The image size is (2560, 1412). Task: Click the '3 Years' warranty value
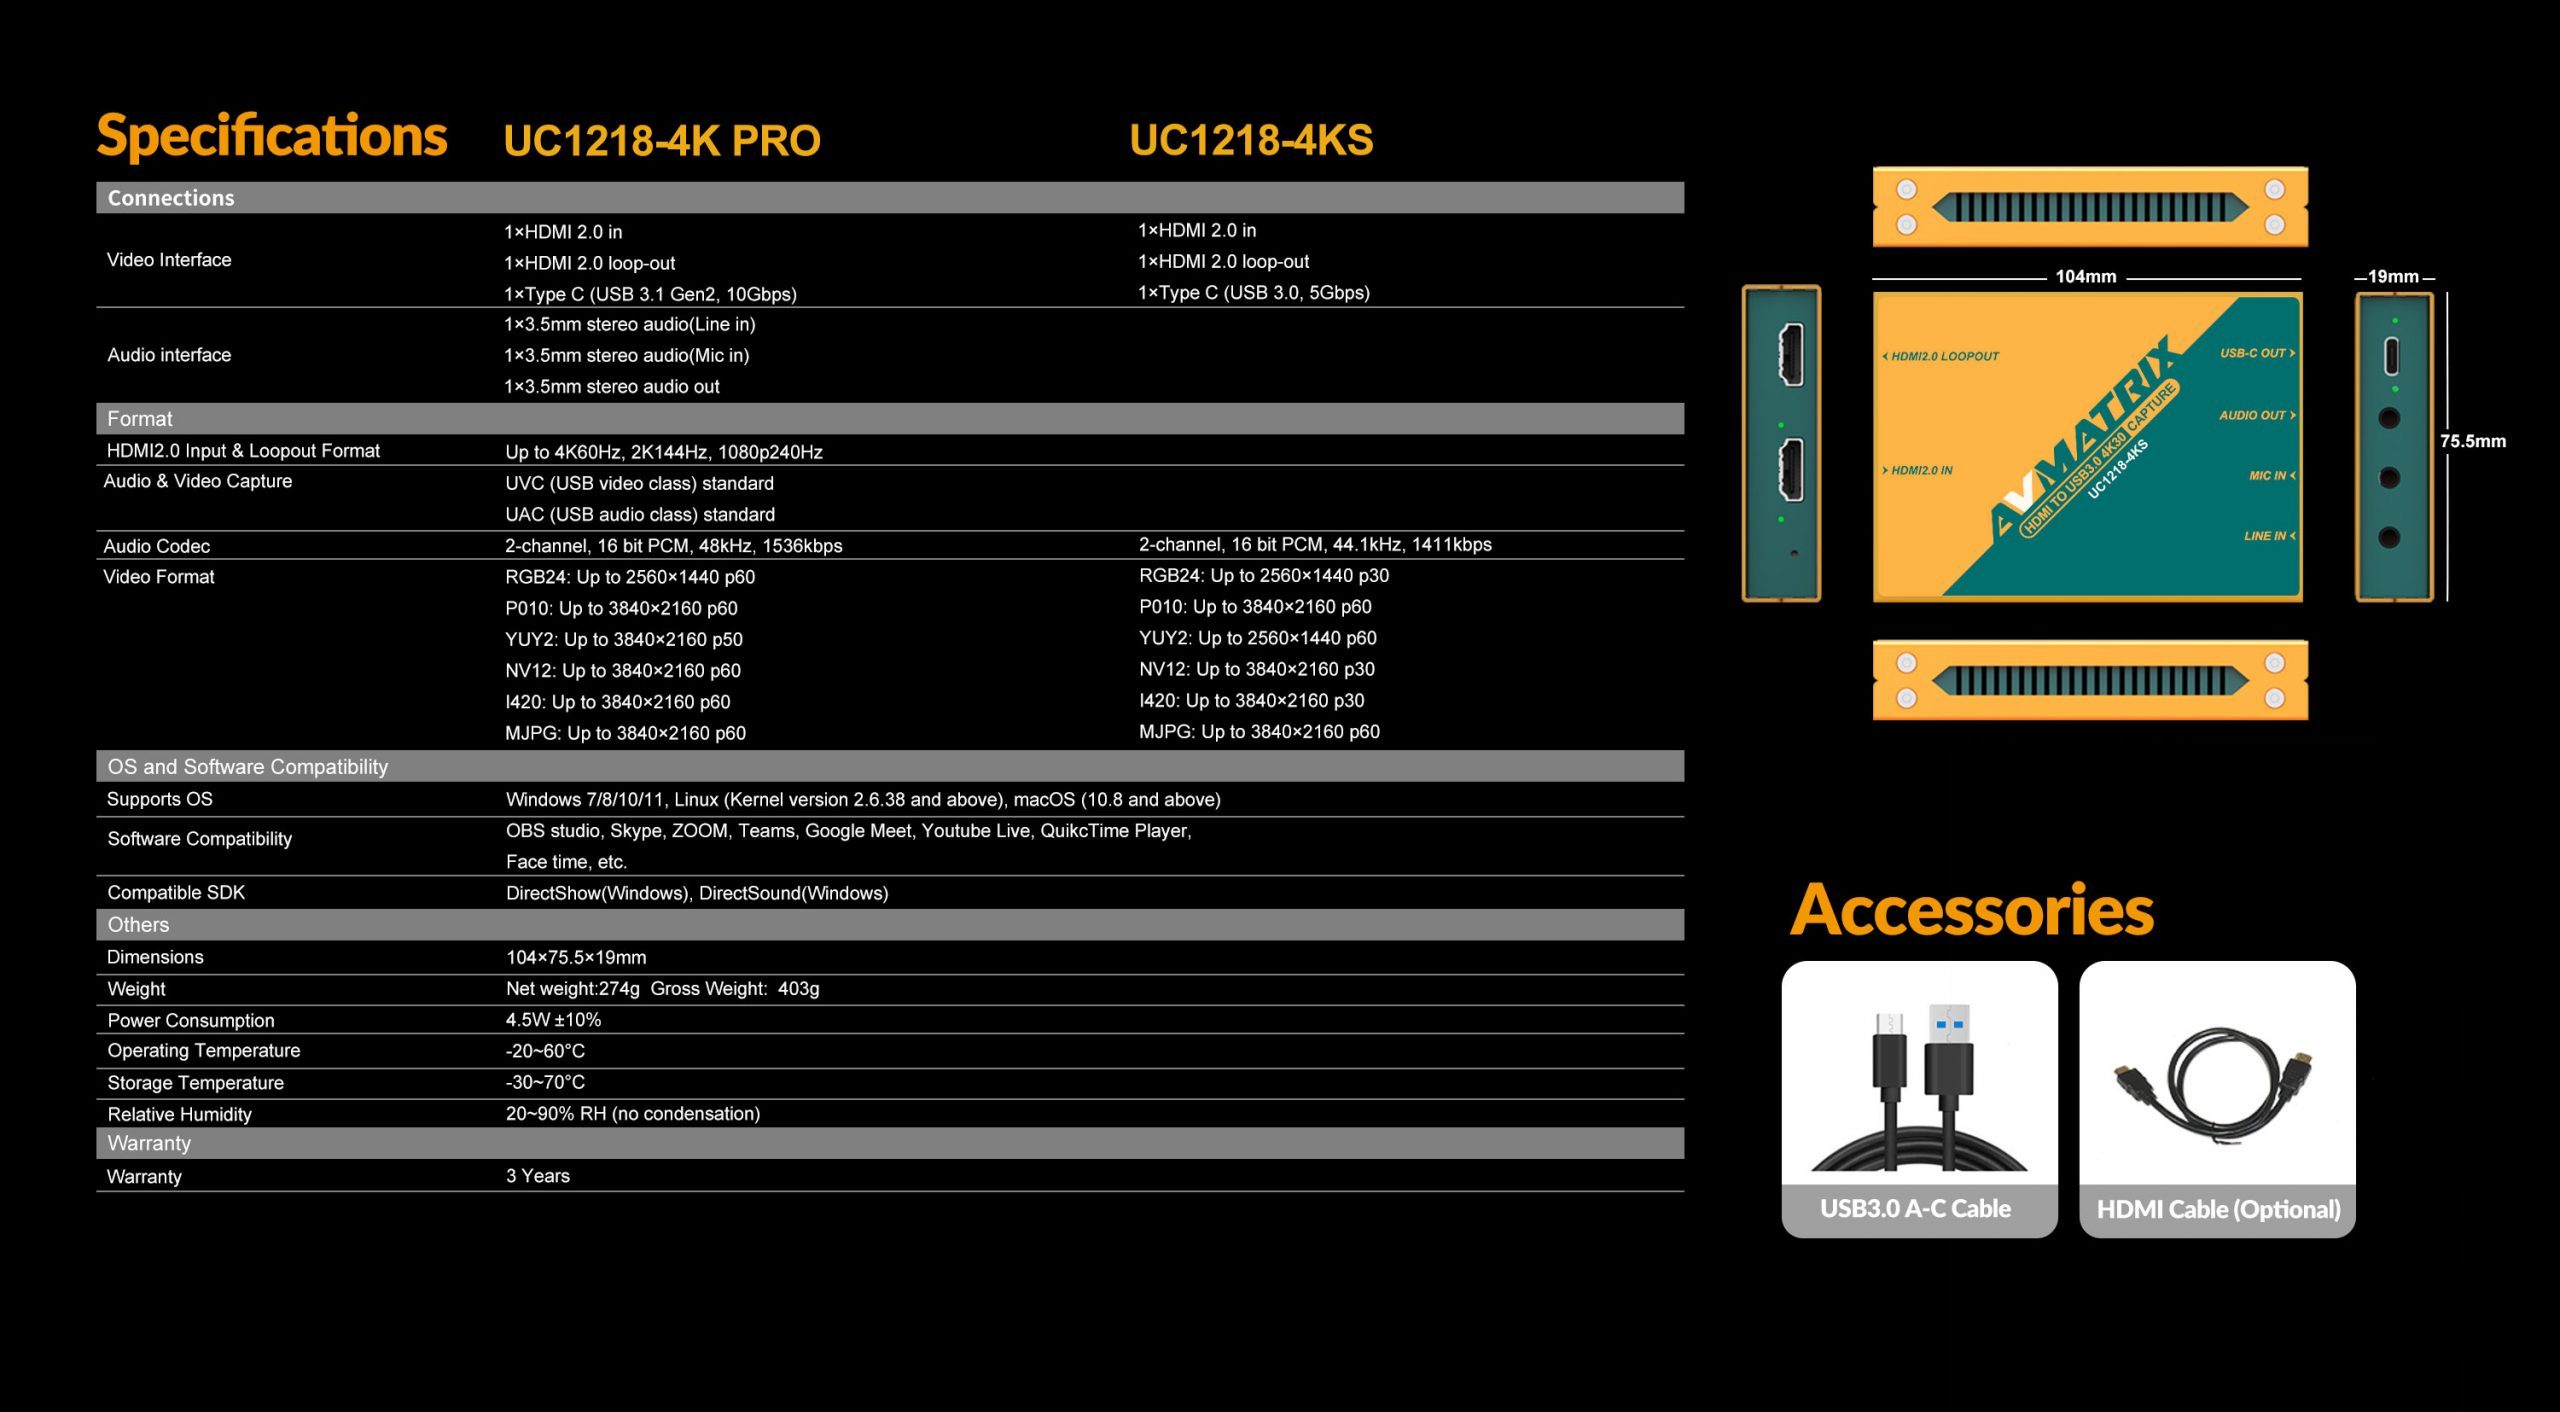(538, 1176)
